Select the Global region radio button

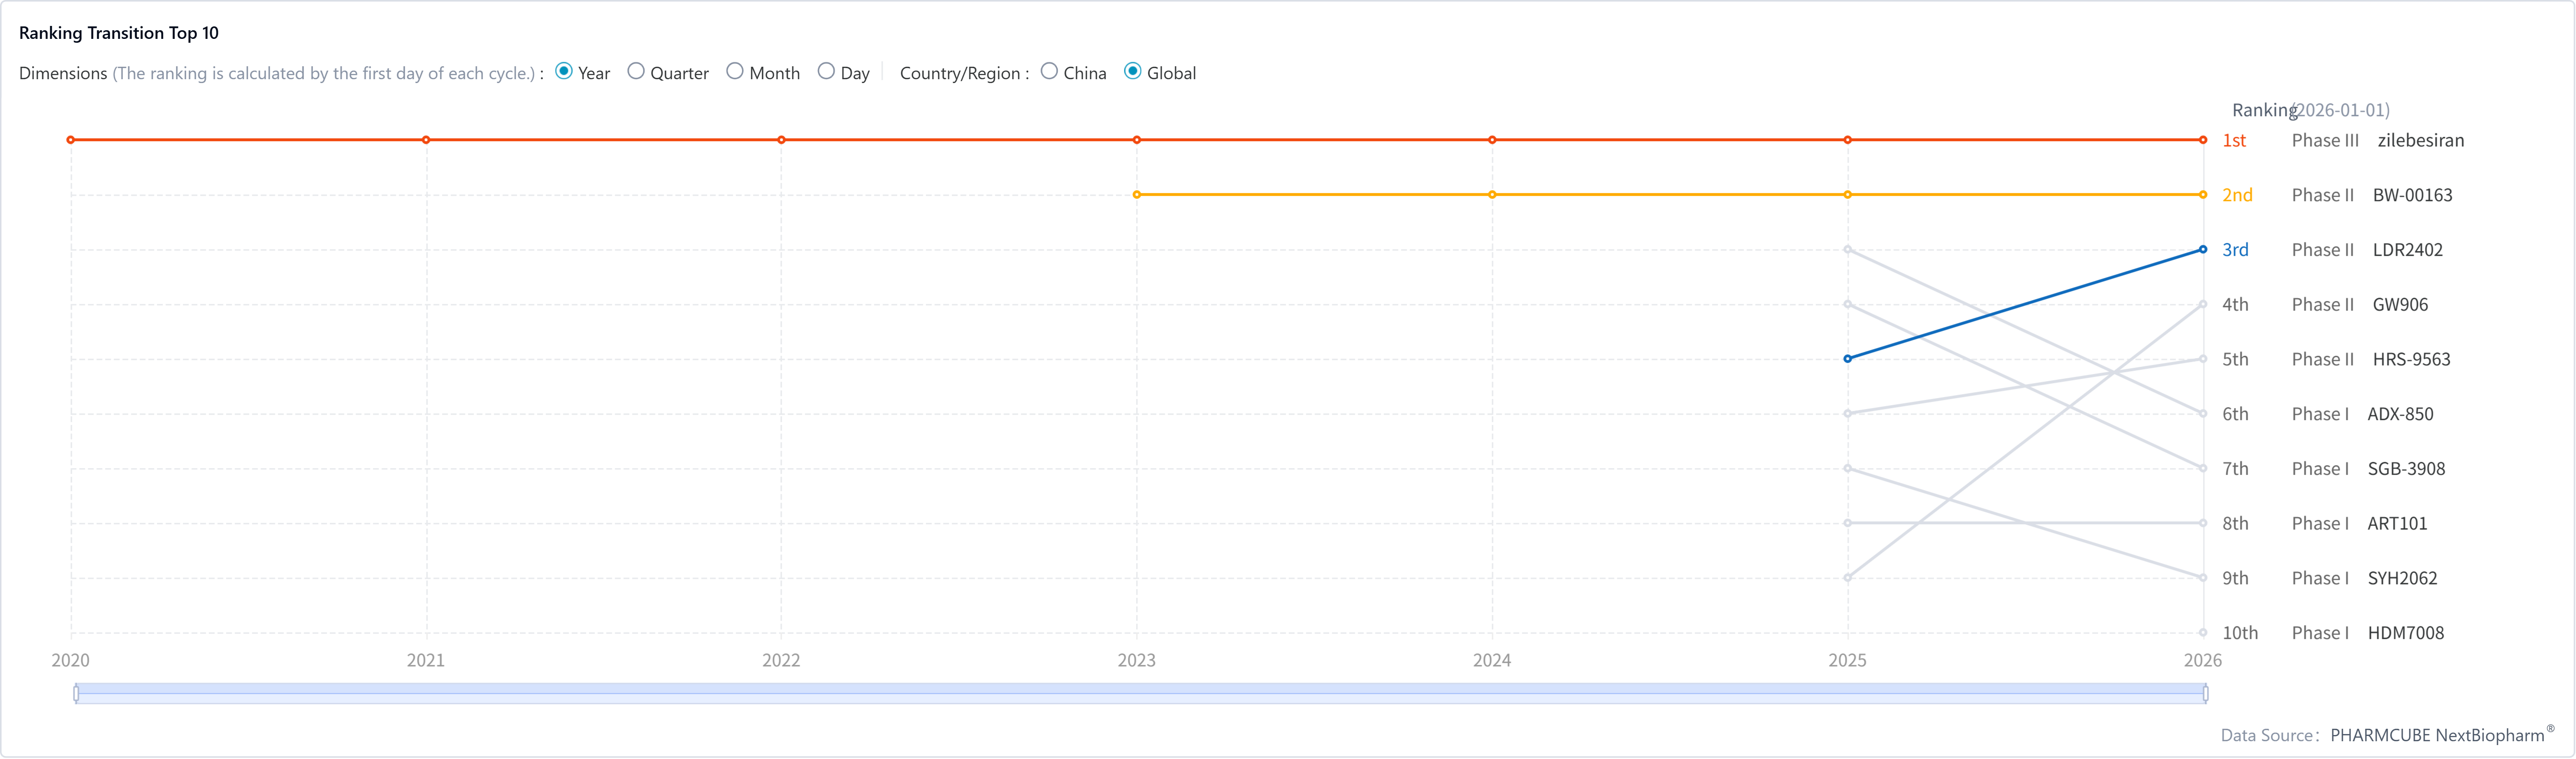(1133, 72)
